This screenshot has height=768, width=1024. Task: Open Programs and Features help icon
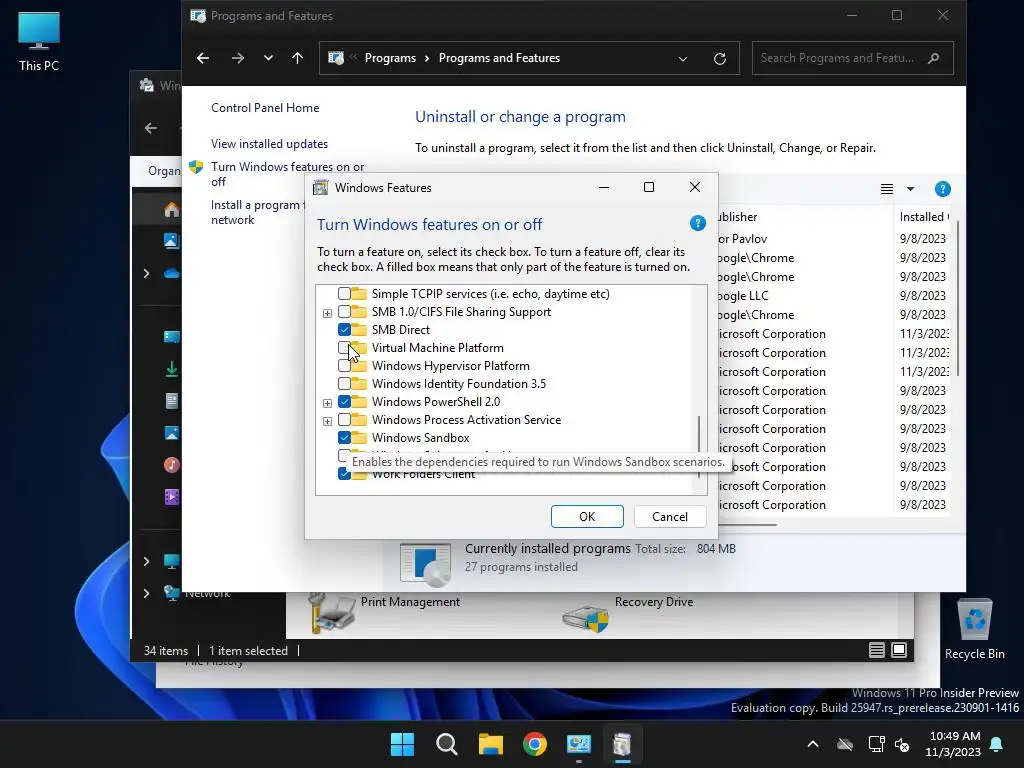[x=942, y=189]
